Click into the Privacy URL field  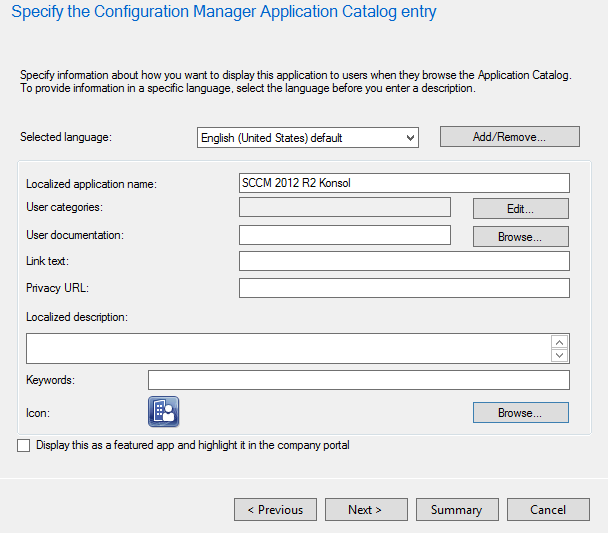404,288
